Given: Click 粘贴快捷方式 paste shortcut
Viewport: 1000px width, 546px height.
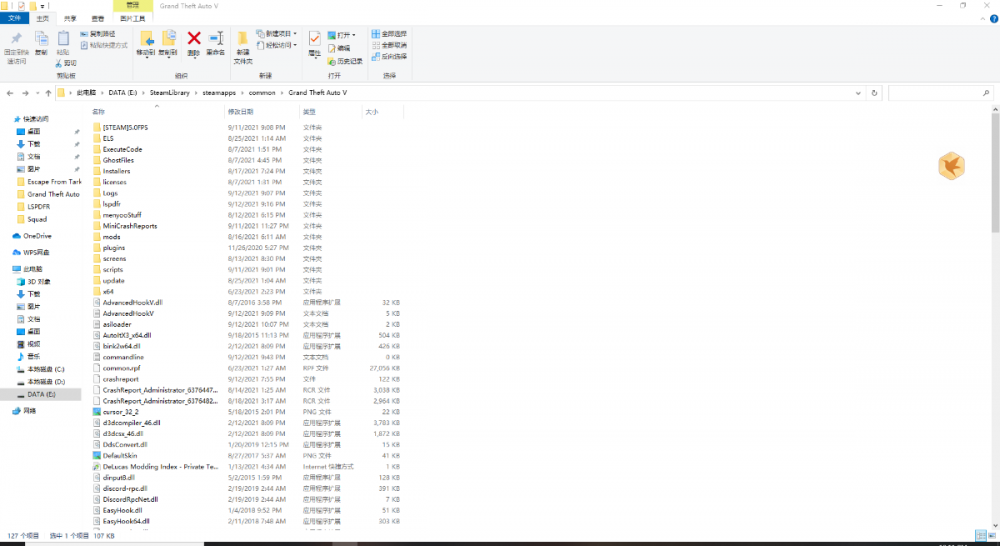Looking at the screenshot, I should pyautogui.click(x=104, y=45).
